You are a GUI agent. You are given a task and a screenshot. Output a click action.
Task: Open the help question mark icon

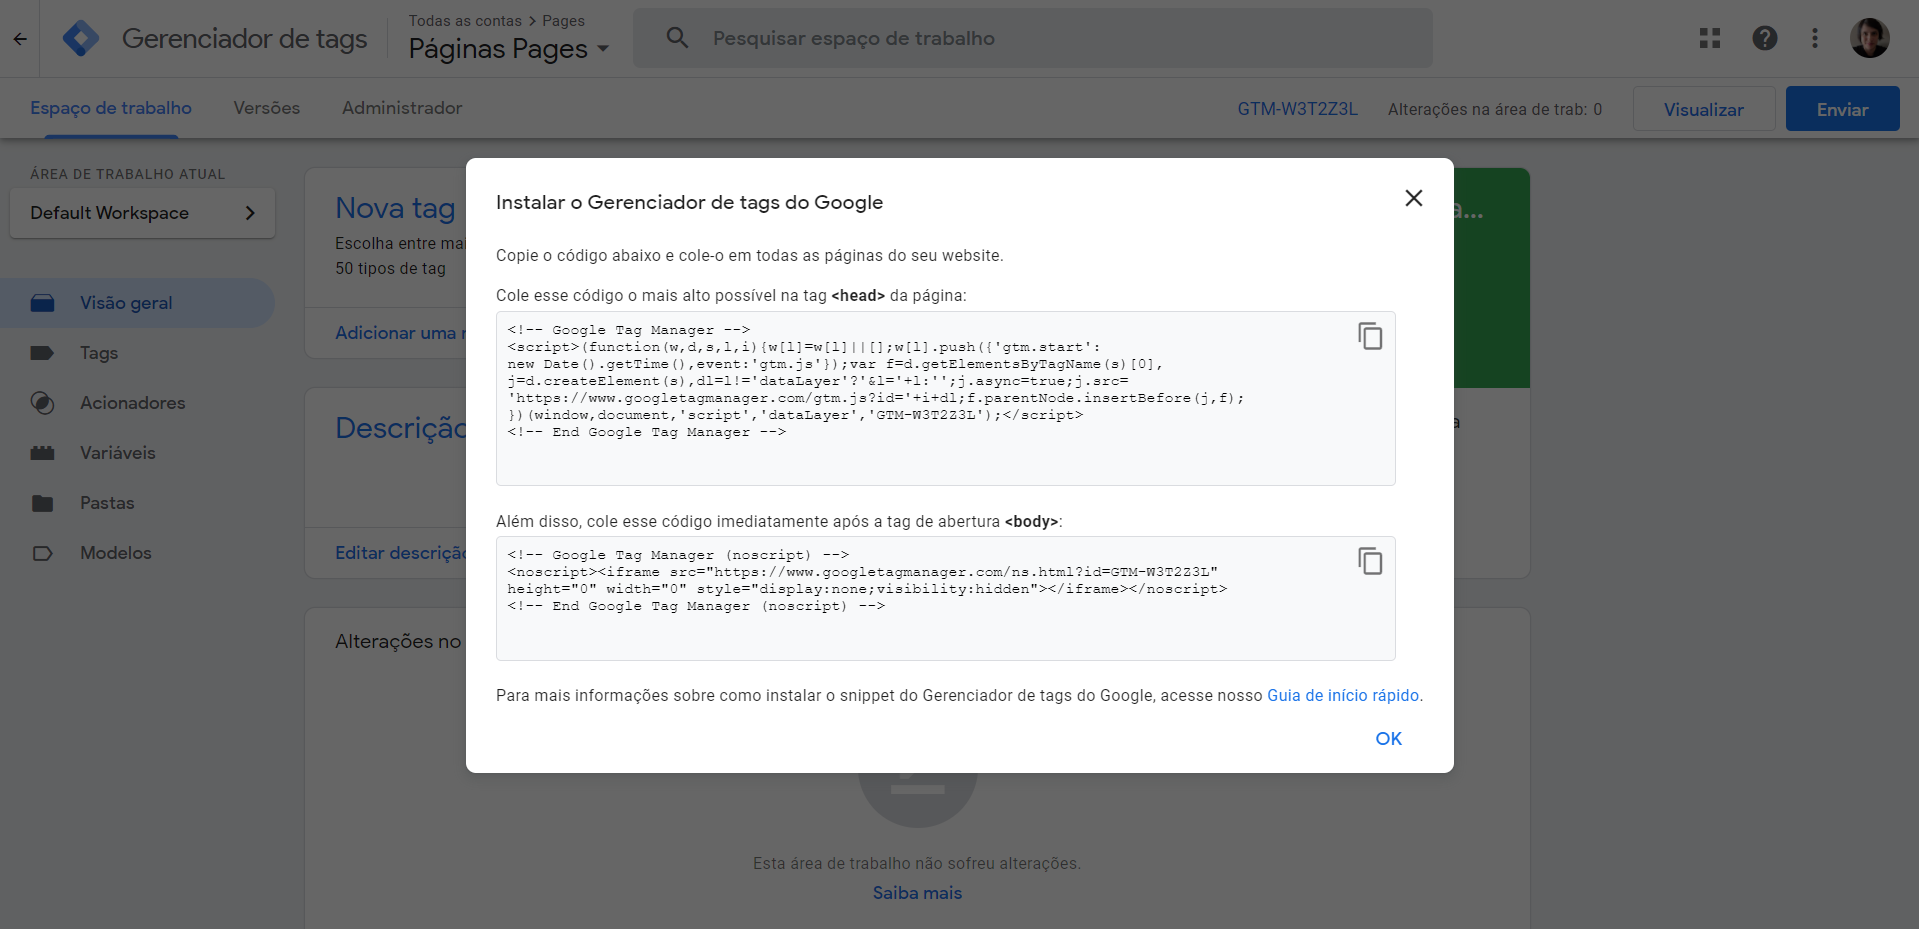pos(1765,38)
